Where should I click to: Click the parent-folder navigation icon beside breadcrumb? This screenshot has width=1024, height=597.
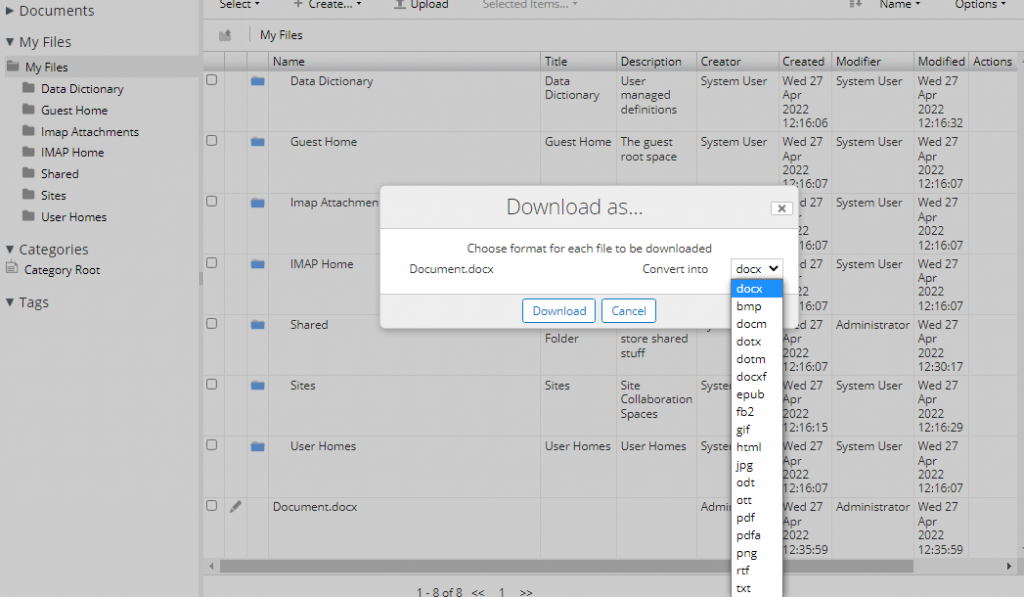pyautogui.click(x=225, y=34)
